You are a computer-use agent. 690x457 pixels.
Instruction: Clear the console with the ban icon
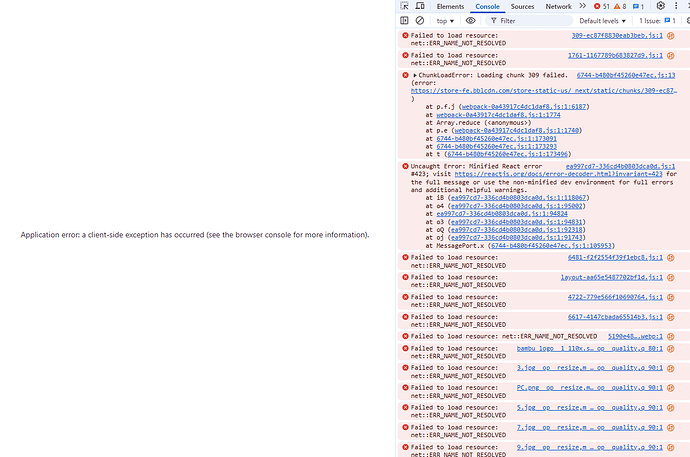point(420,20)
